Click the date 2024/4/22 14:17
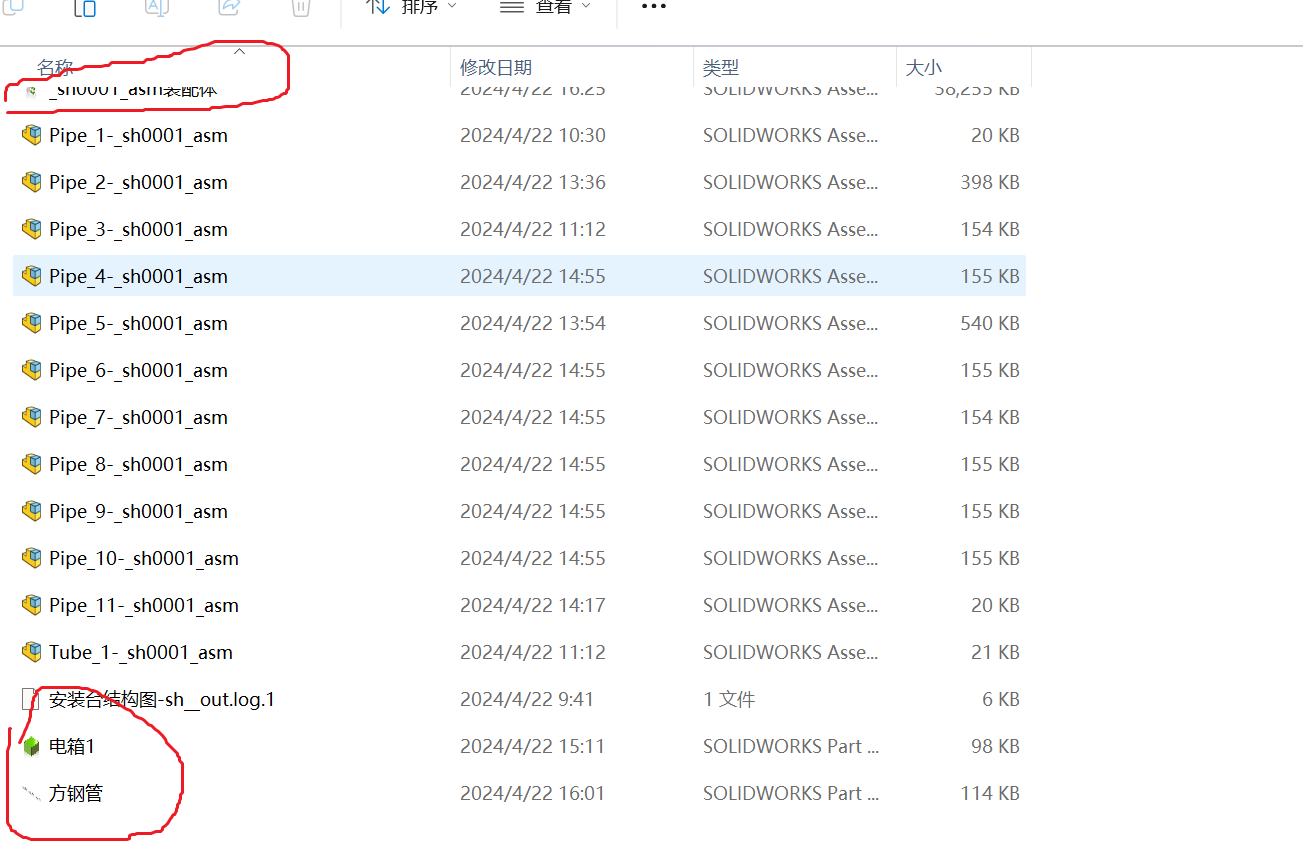Image resolution: width=1303 pixels, height=850 pixels. coord(533,605)
